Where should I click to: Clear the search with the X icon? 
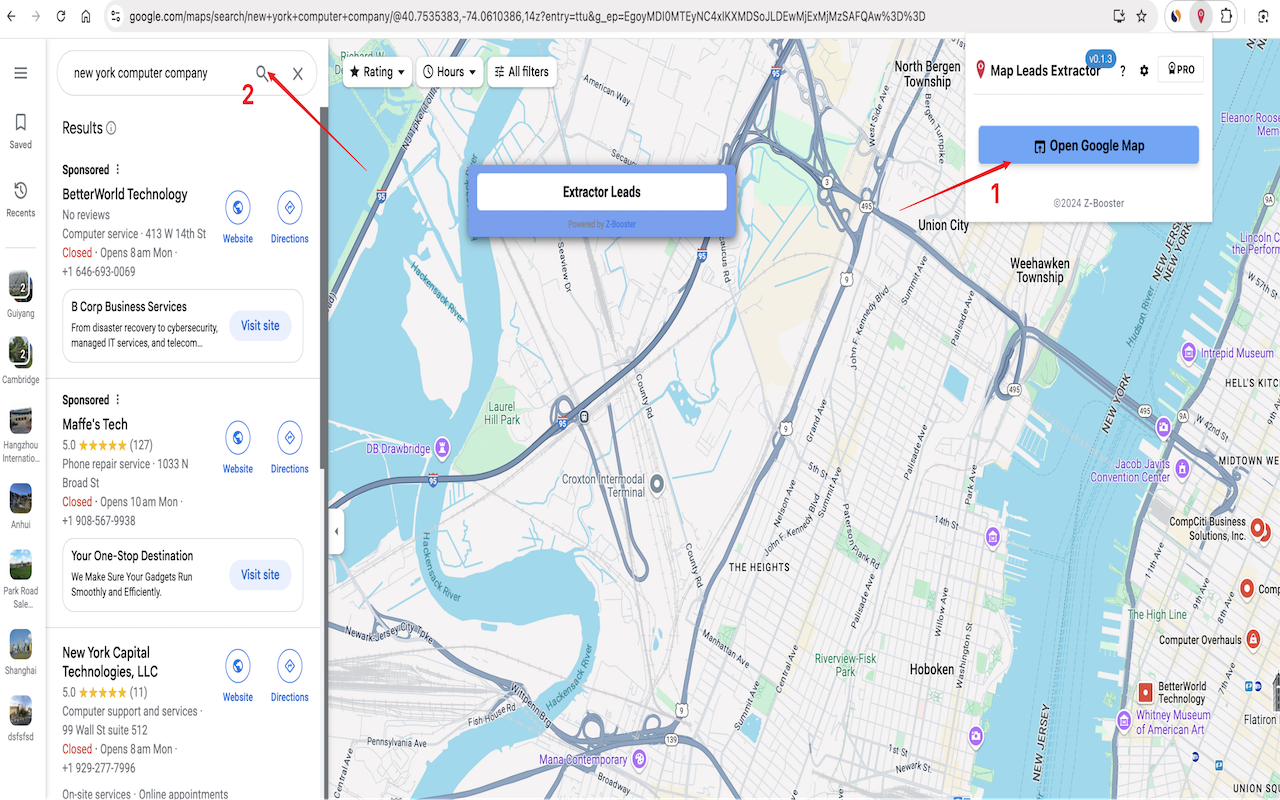(298, 74)
